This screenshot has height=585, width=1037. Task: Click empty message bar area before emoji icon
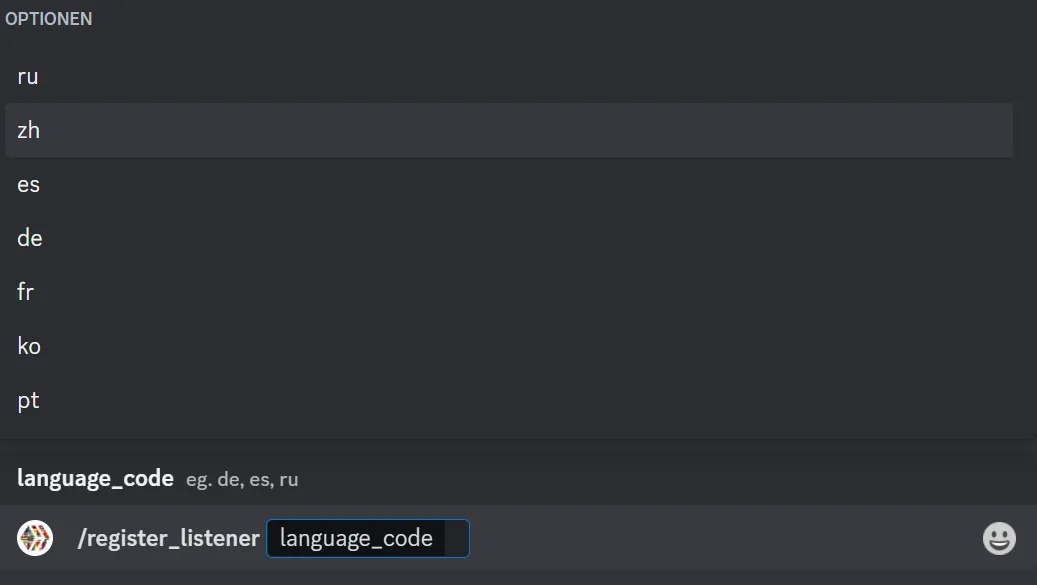[724, 538]
